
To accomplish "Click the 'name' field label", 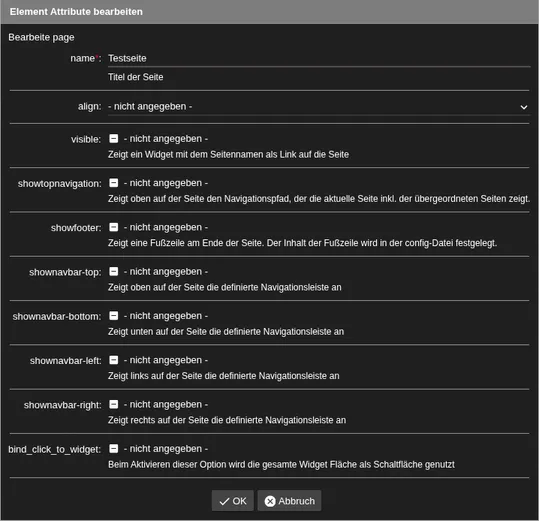I will [86, 58].
